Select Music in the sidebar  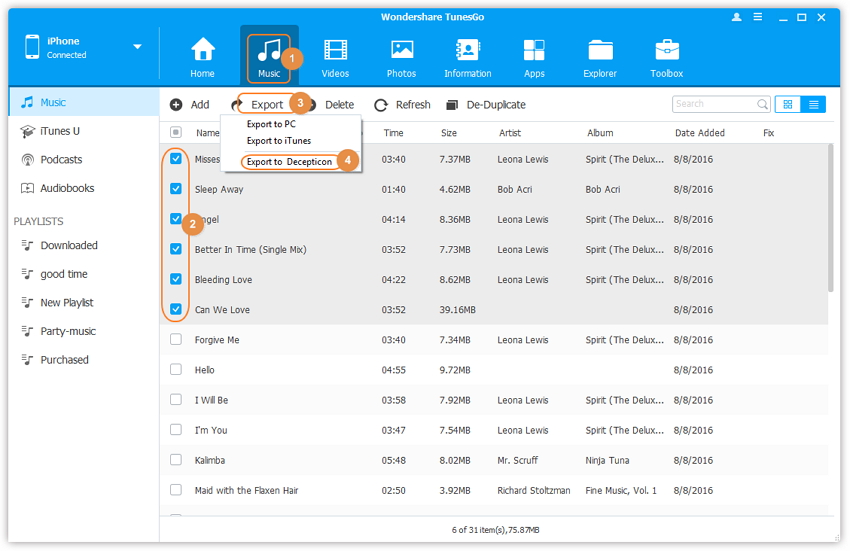(84, 102)
